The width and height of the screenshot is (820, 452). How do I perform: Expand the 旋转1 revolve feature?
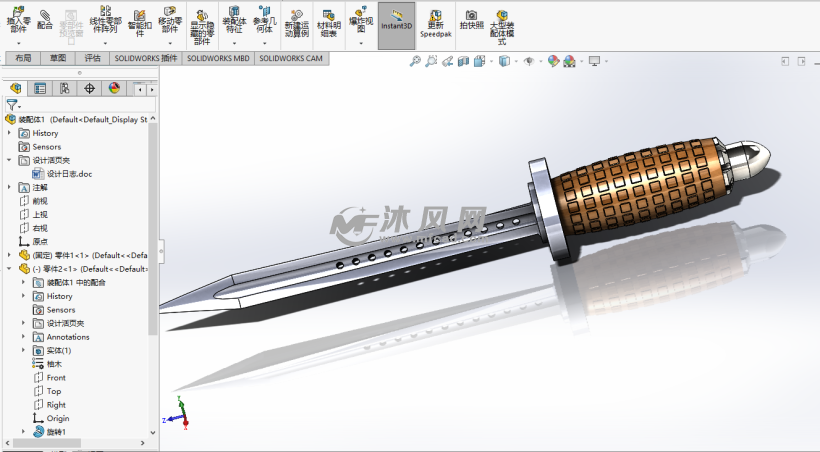[x=23, y=432]
